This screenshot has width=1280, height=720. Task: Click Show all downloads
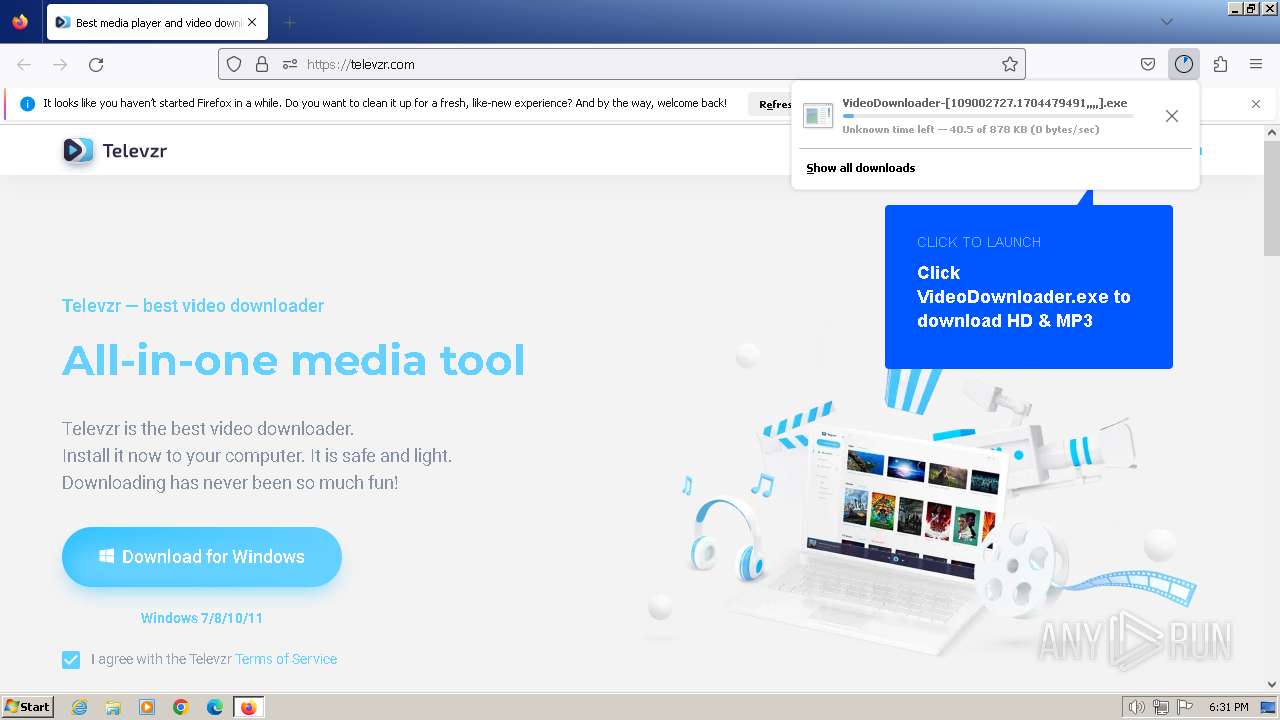point(861,168)
